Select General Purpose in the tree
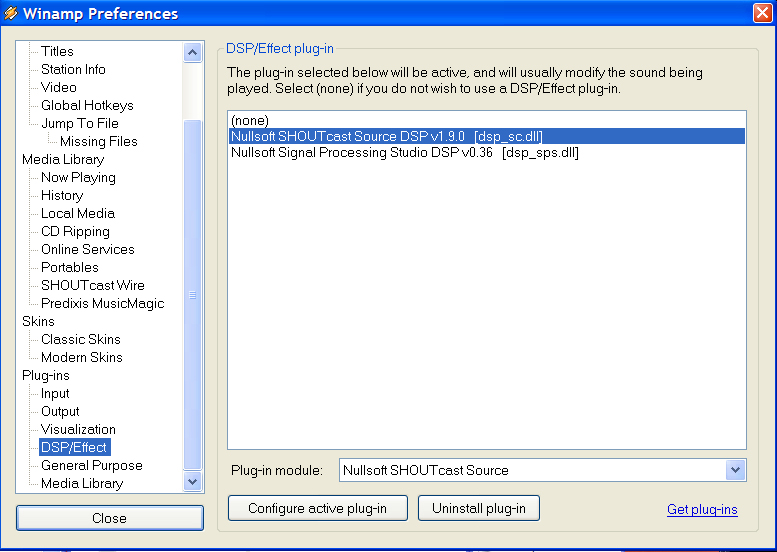Viewport: 777px width, 552px height. 91,465
